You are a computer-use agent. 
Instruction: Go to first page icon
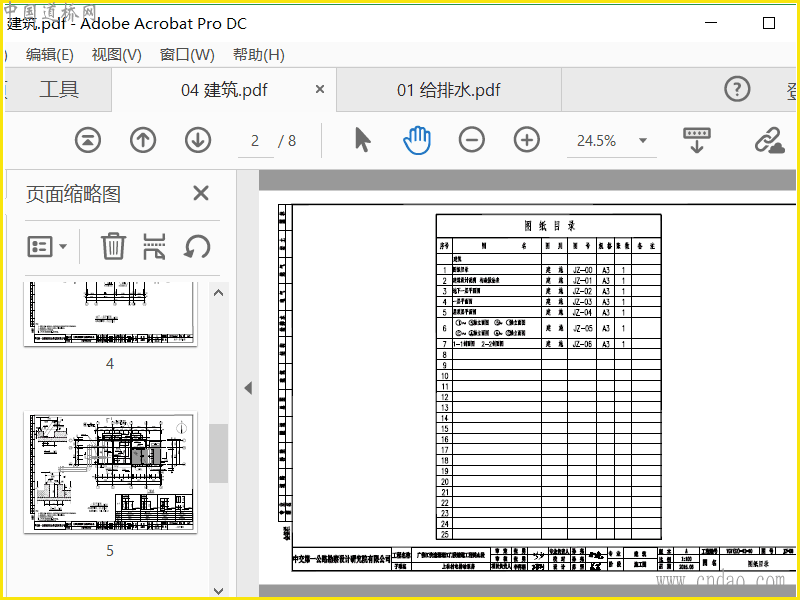tap(88, 140)
